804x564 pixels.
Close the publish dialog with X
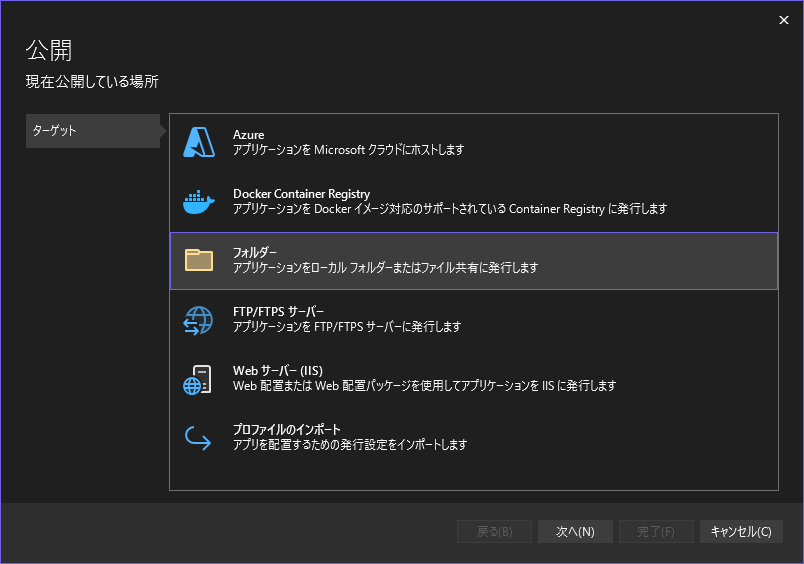click(784, 20)
